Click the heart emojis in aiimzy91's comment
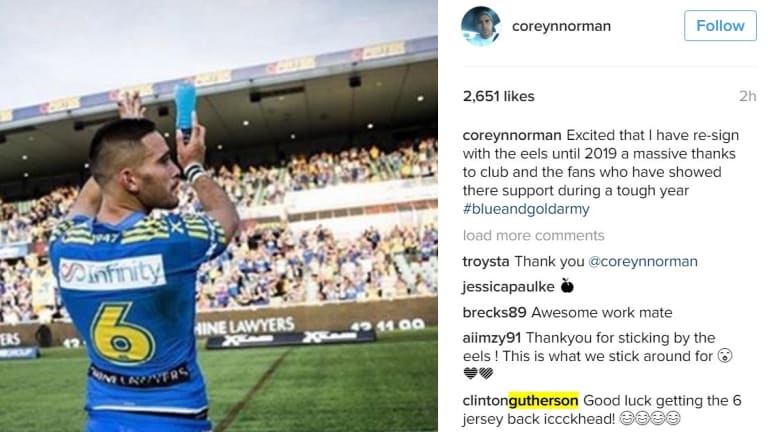The image size is (768, 432). tap(478, 374)
